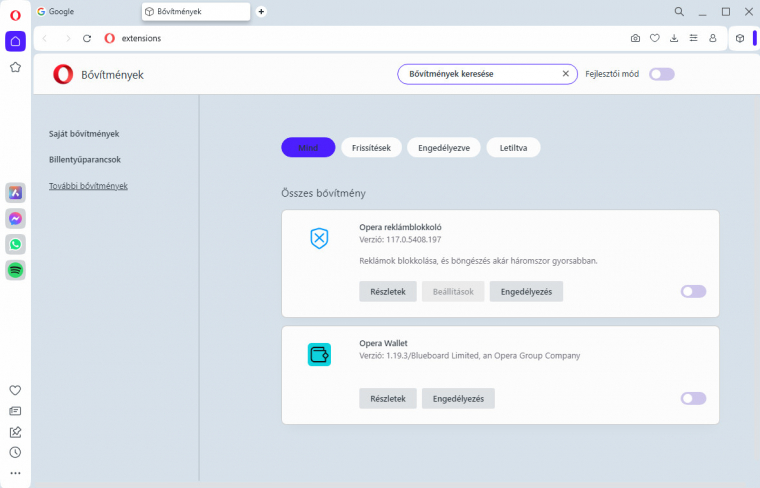The height and width of the screenshot is (488, 760).
Task: Open the sidebar edit notes icon
Action: (15, 432)
